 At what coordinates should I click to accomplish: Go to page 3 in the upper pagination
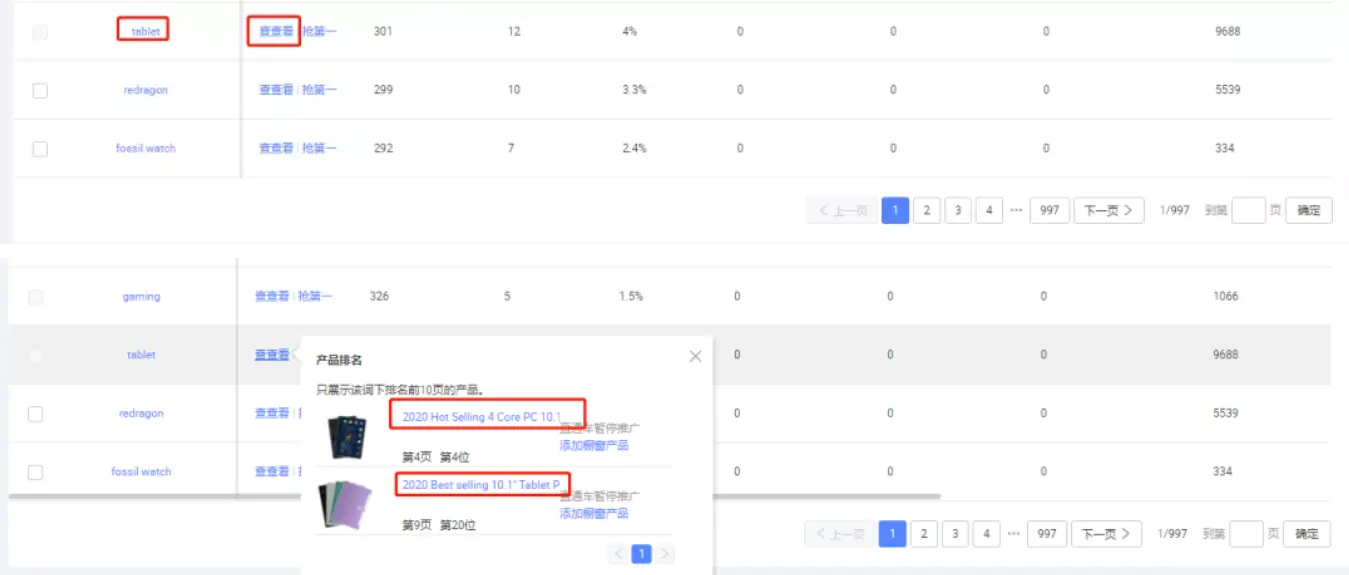coord(958,210)
